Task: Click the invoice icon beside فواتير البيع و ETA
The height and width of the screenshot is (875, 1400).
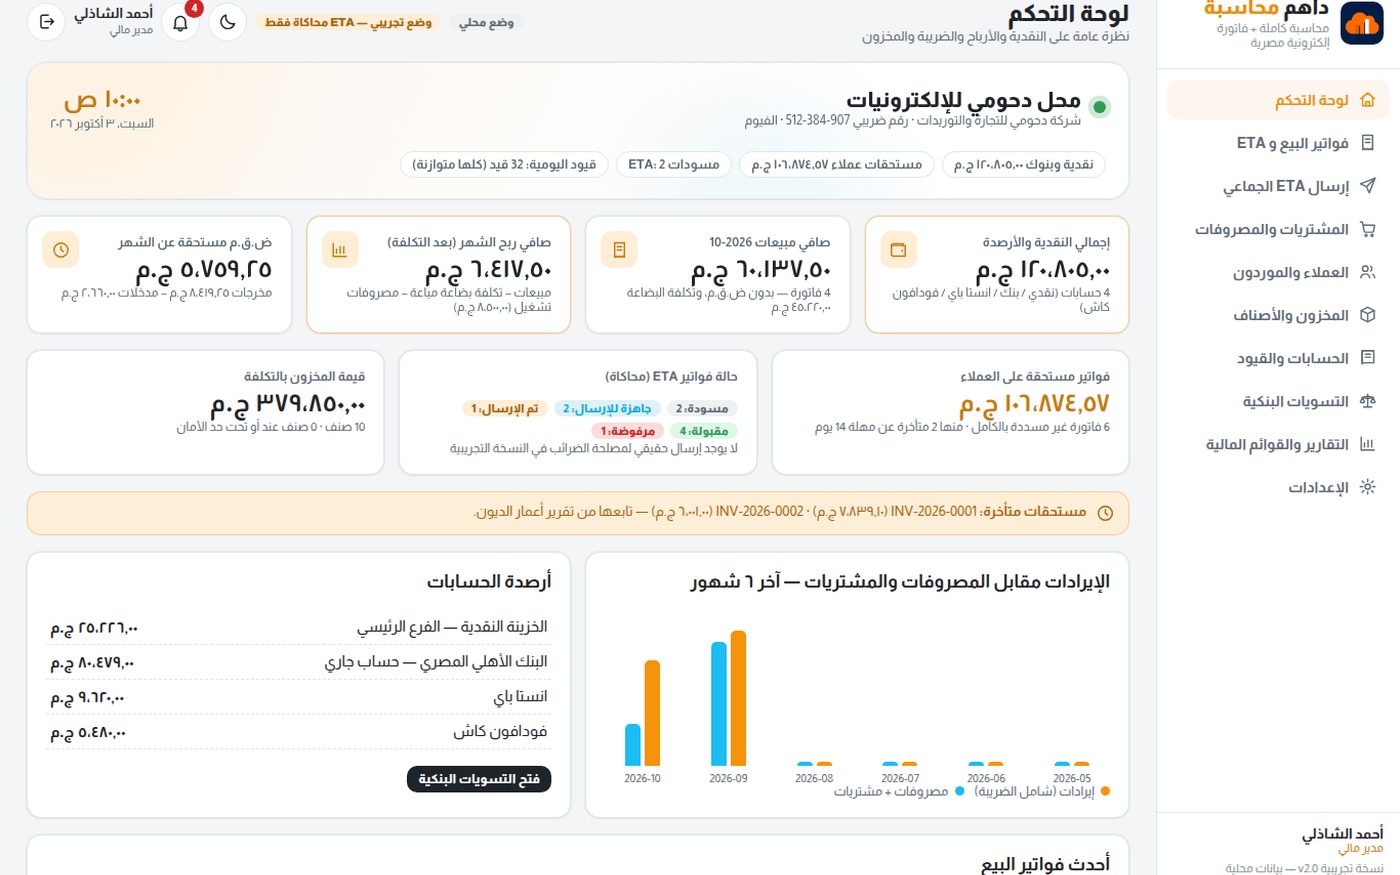Action: point(1368,143)
